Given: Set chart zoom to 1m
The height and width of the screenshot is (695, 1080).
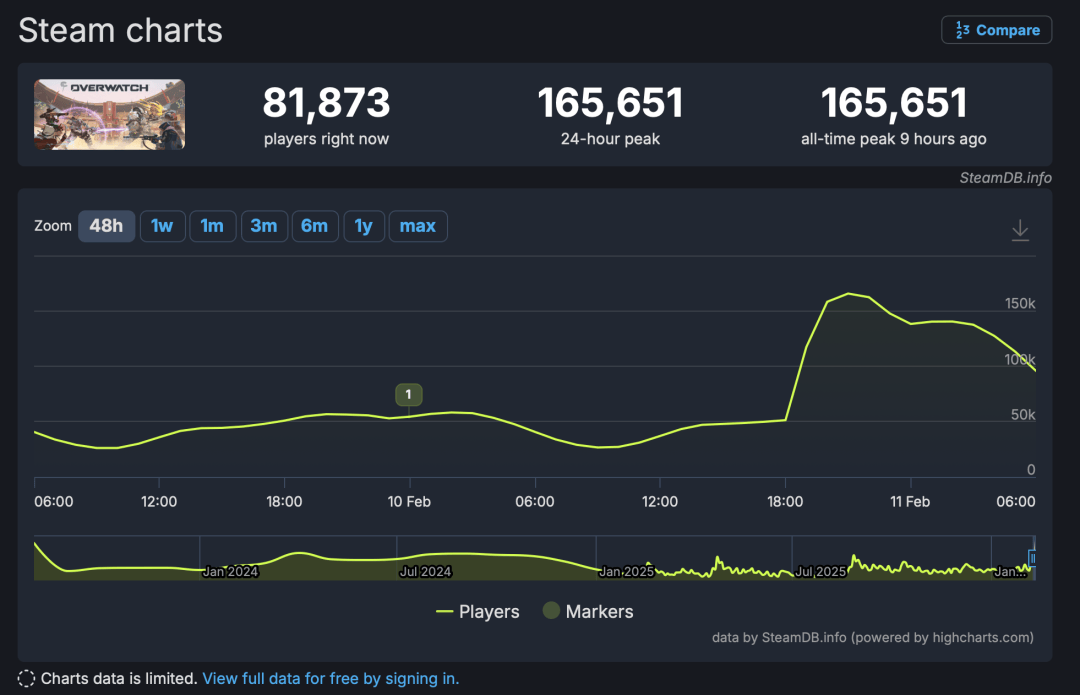Looking at the screenshot, I should [x=212, y=226].
